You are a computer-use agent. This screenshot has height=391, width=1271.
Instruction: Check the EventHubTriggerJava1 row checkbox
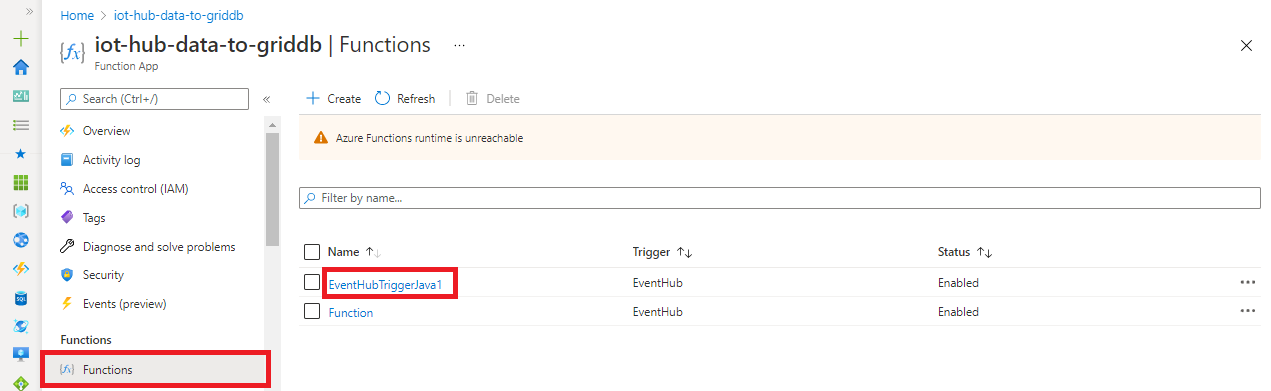(x=311, y=283)
